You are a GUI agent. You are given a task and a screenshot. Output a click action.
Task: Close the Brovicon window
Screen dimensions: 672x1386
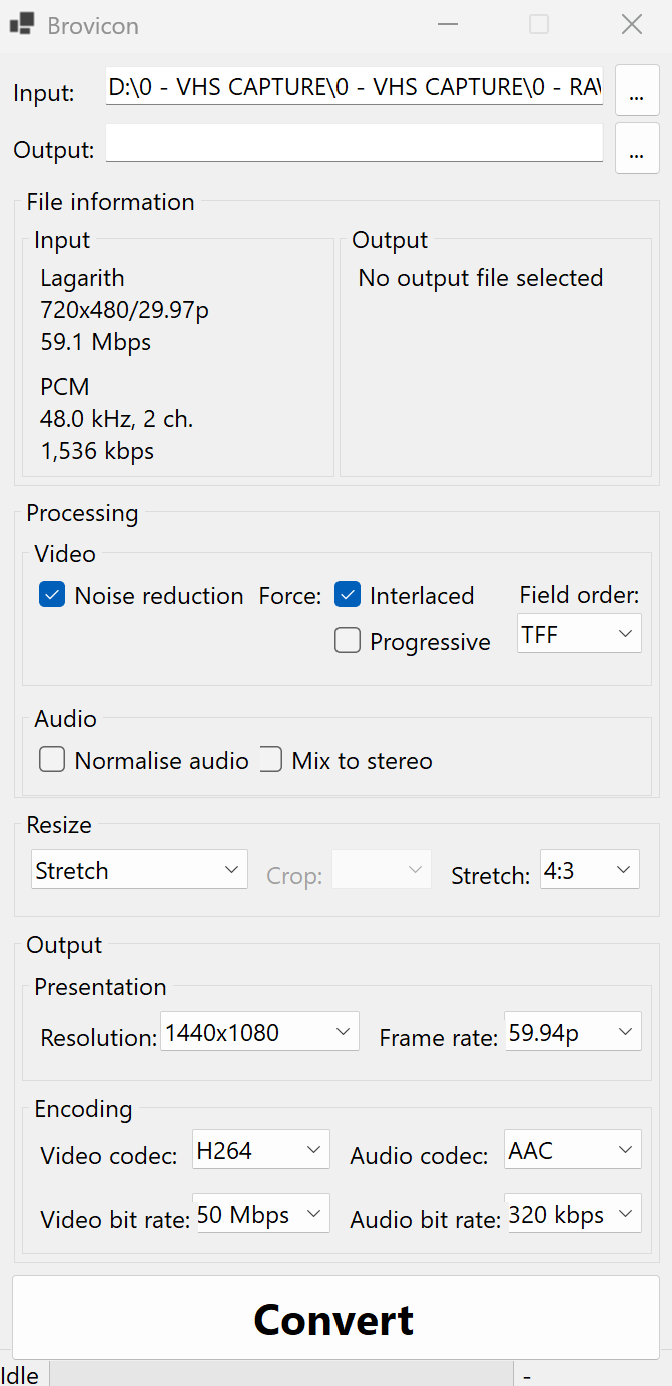pos(632,25)
